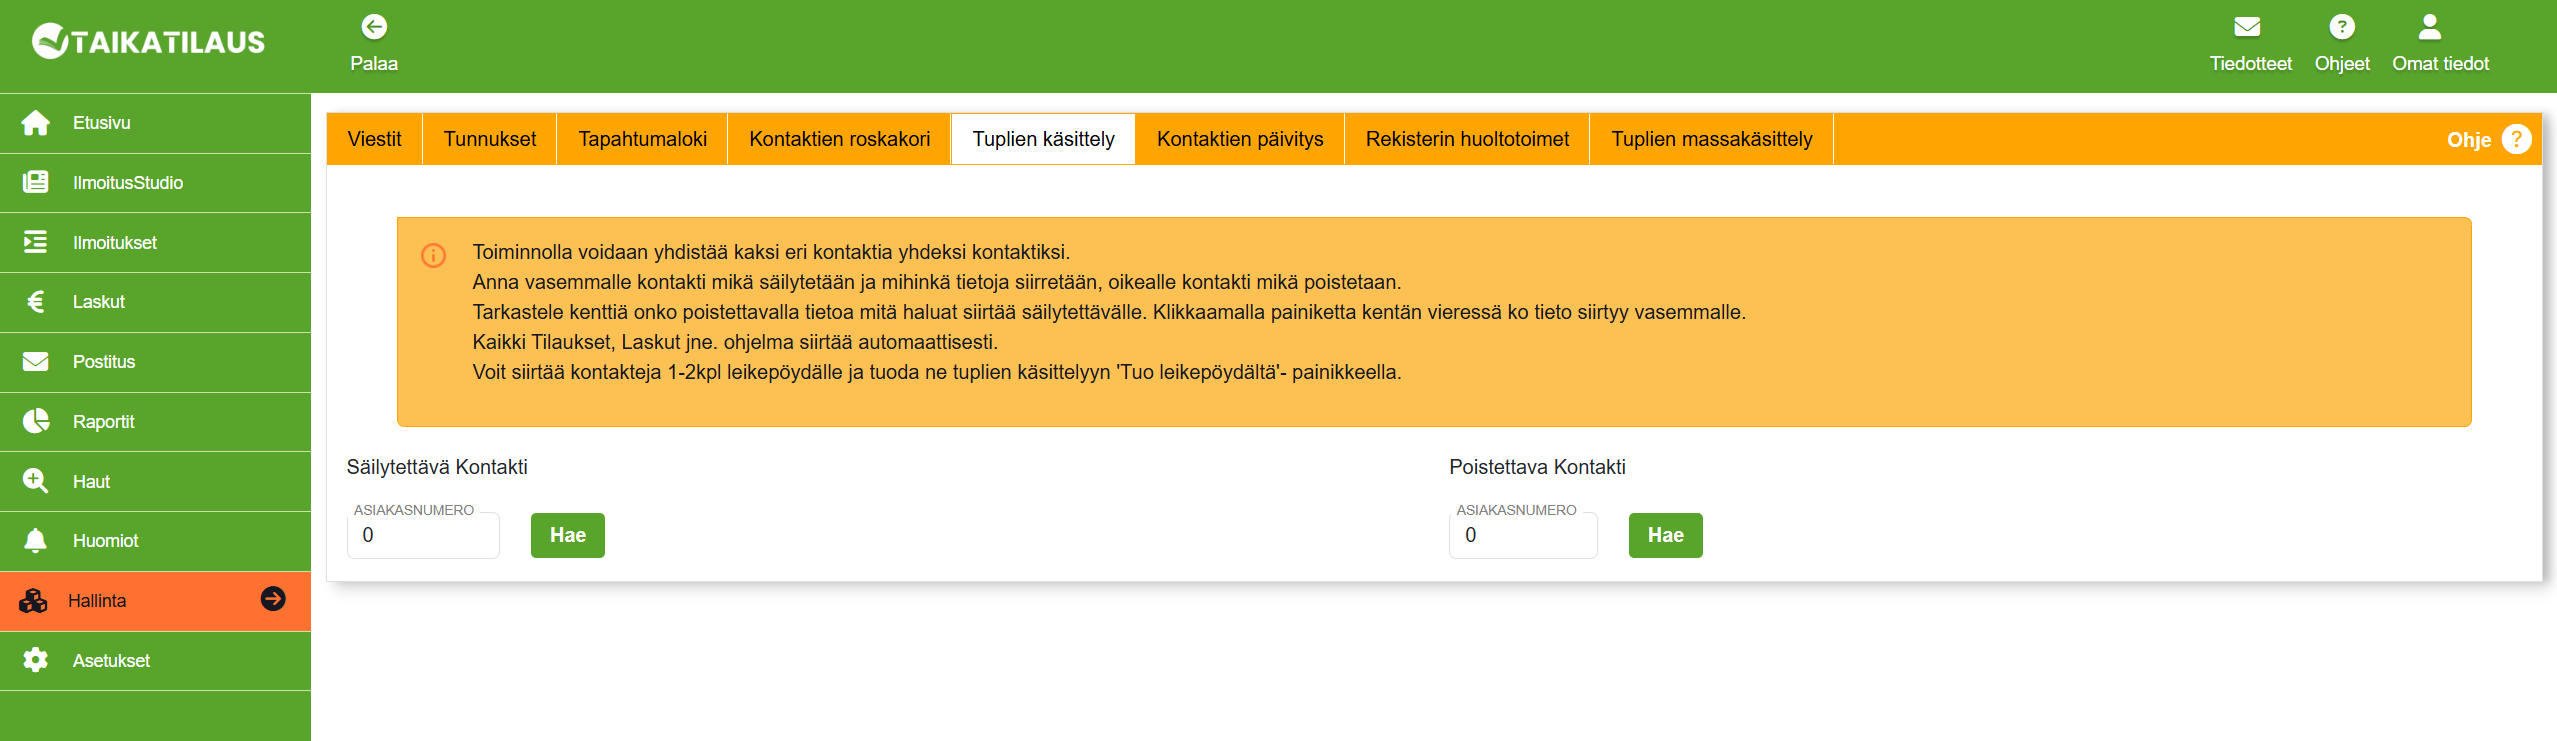
Task: Open Raportit from sidebar
Action: pyautogui.click(x=155, y=422)
